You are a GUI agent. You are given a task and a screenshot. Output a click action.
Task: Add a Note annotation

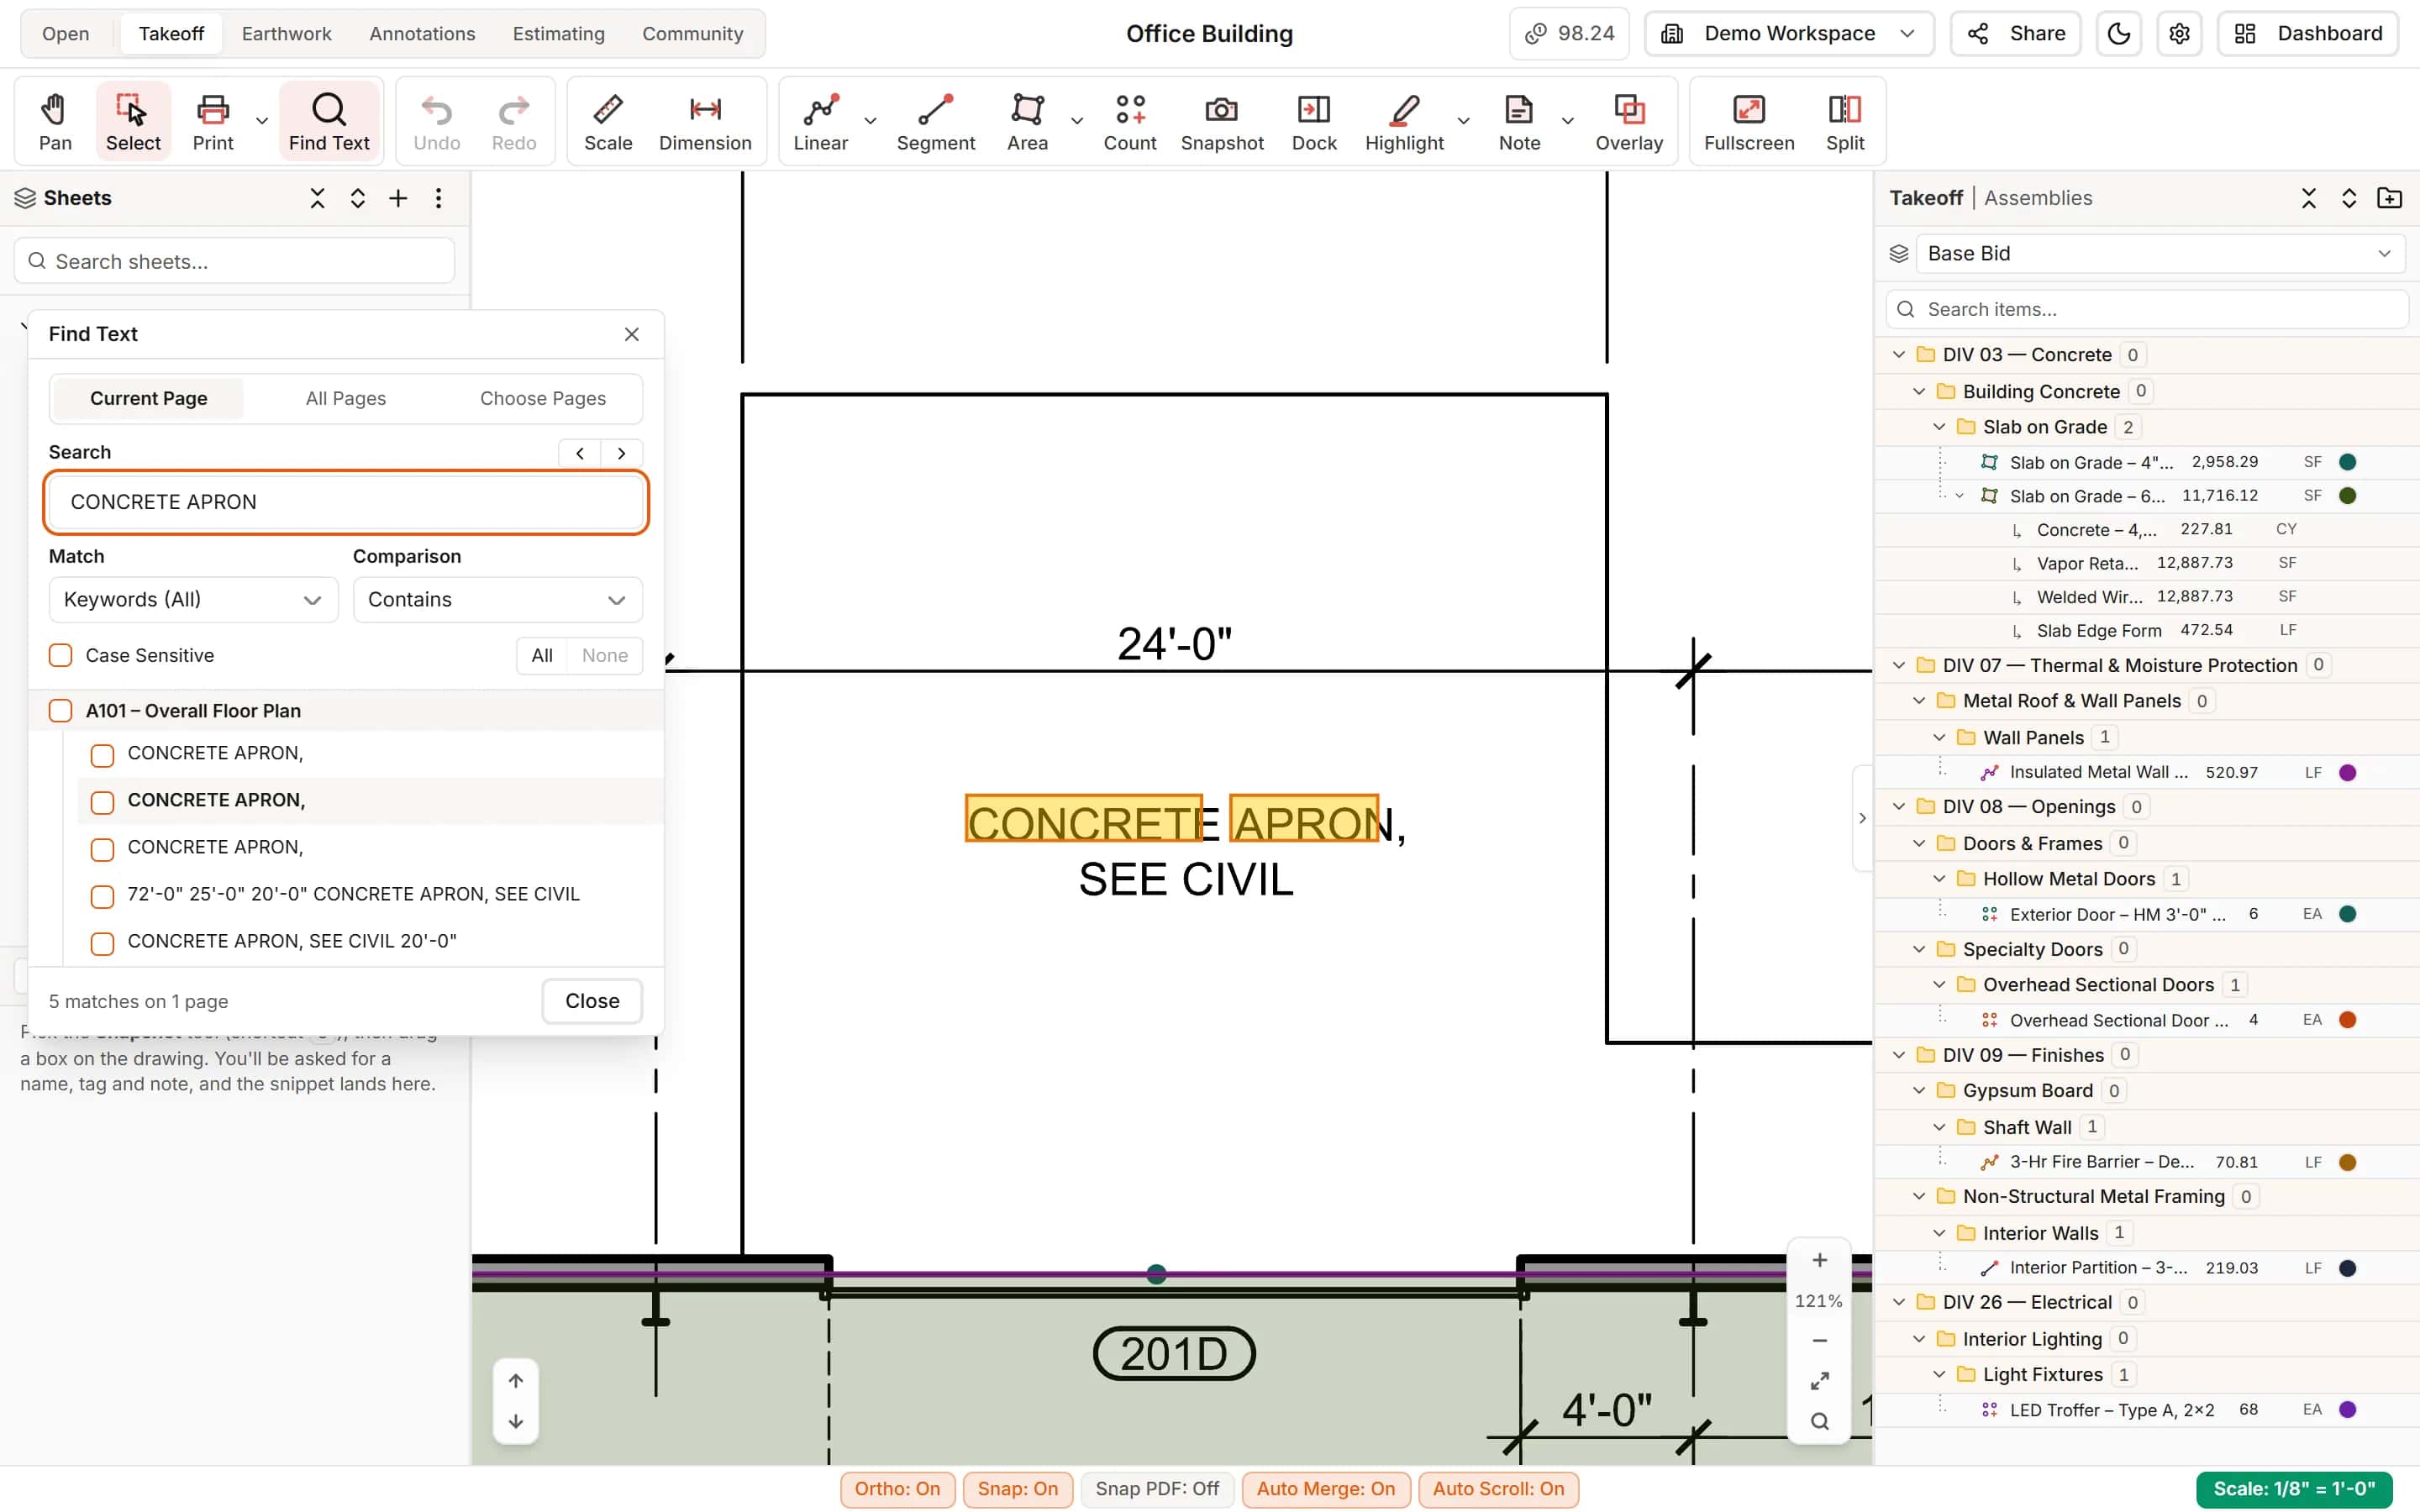[x=1519, y=121]
